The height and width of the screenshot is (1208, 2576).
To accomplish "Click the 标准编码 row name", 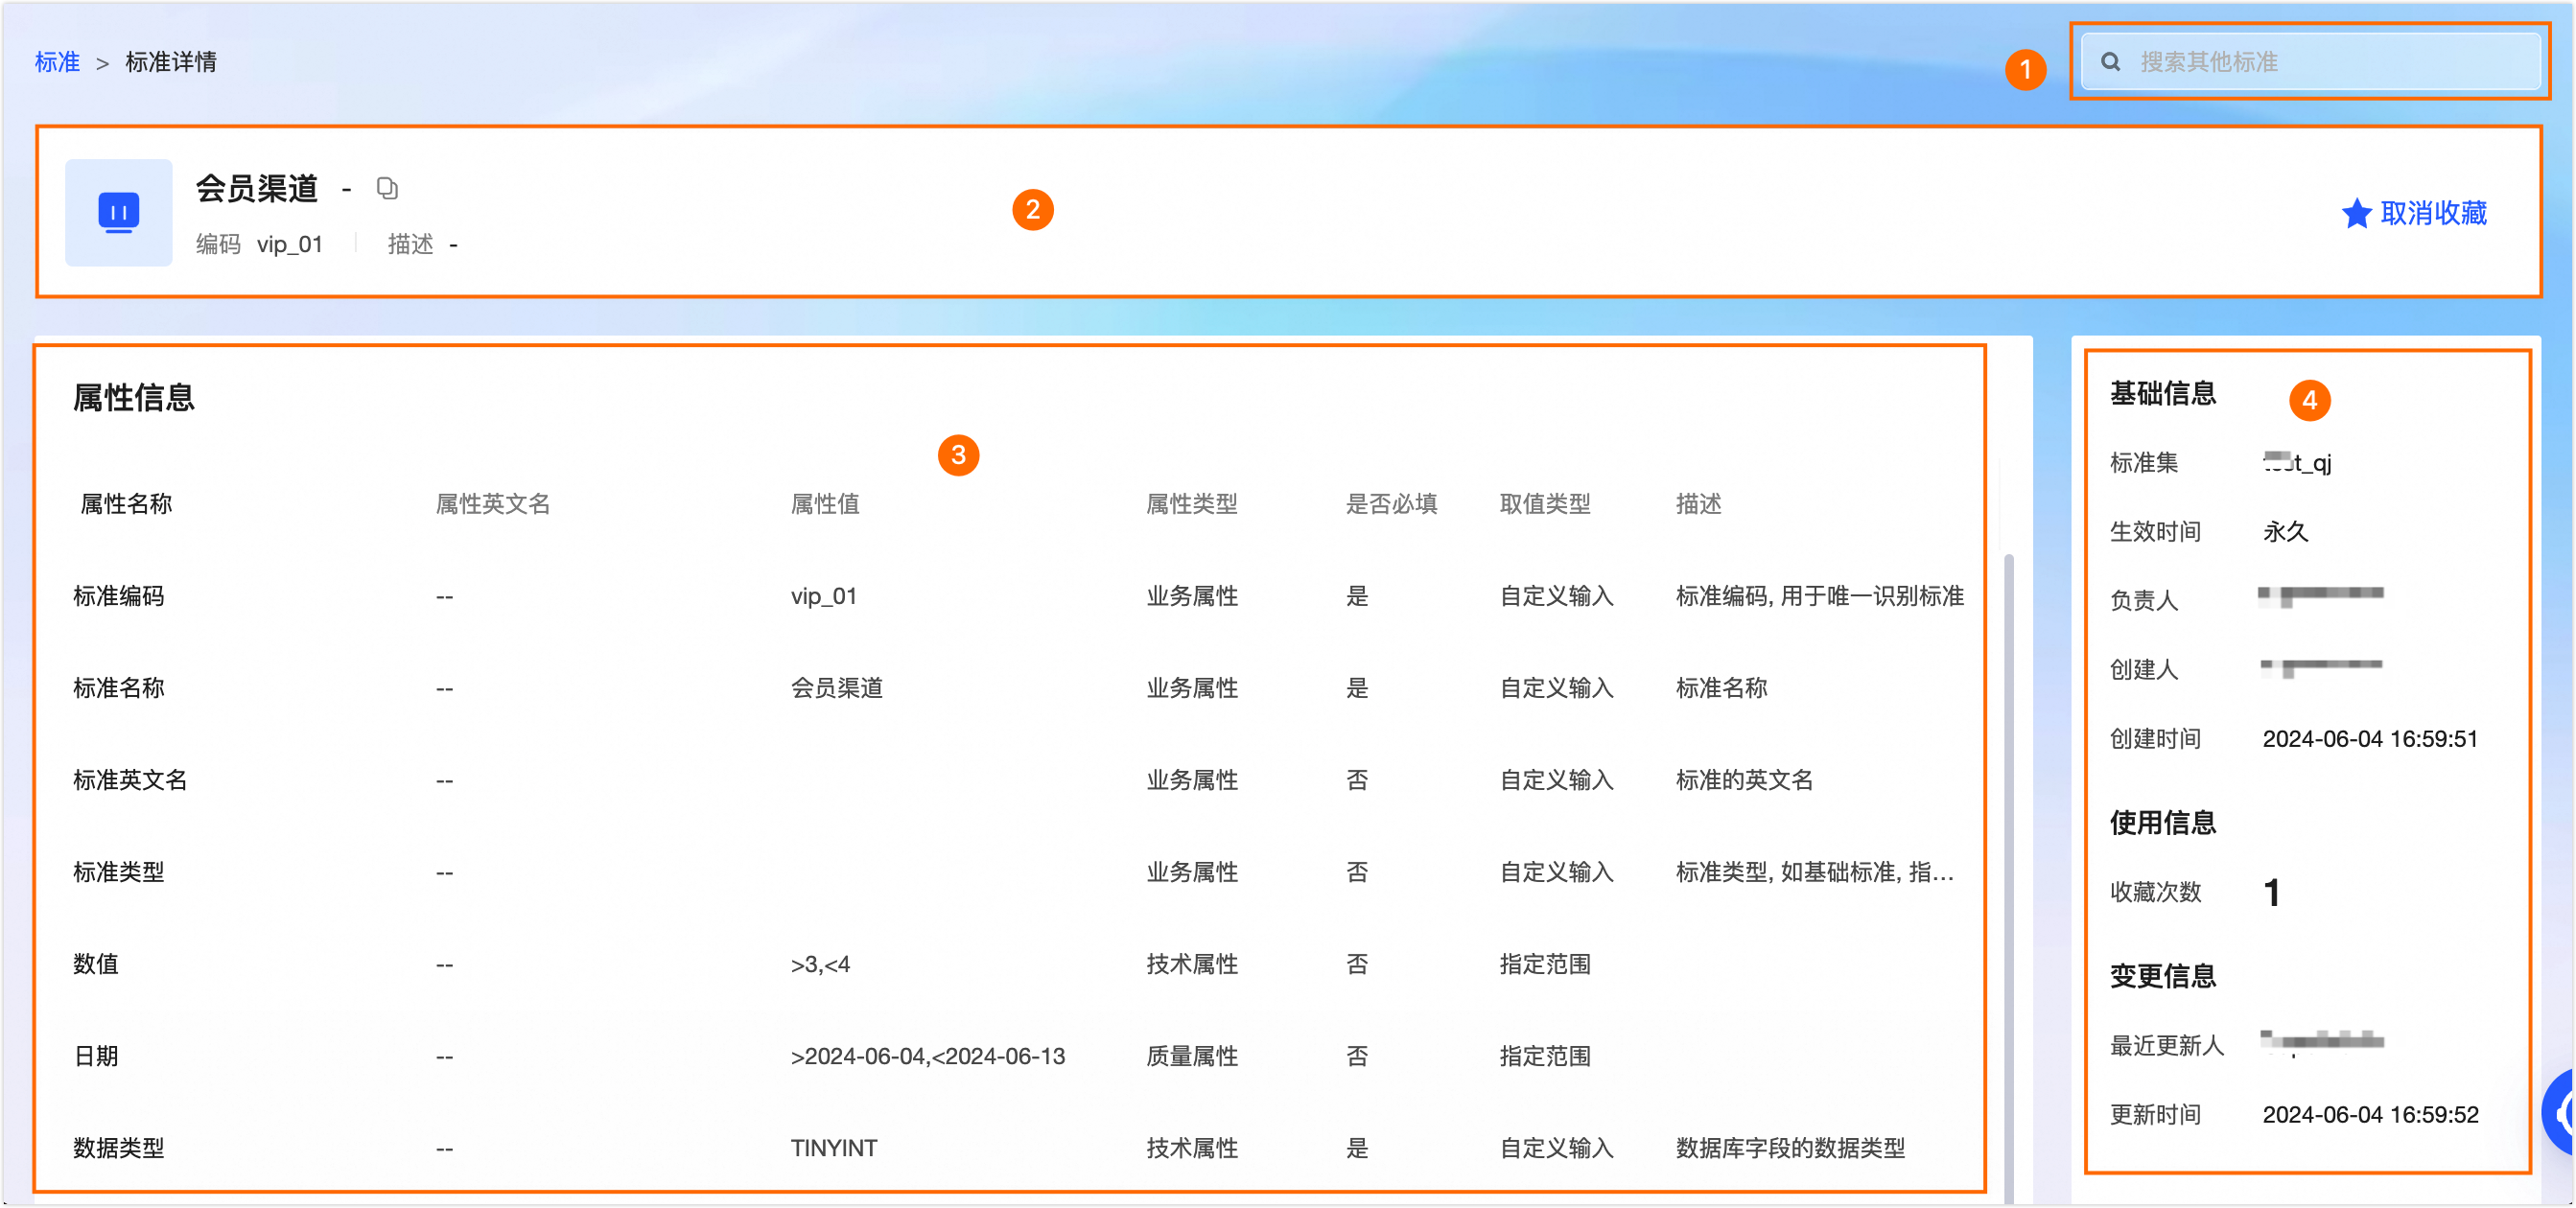I will coord(119,596).
